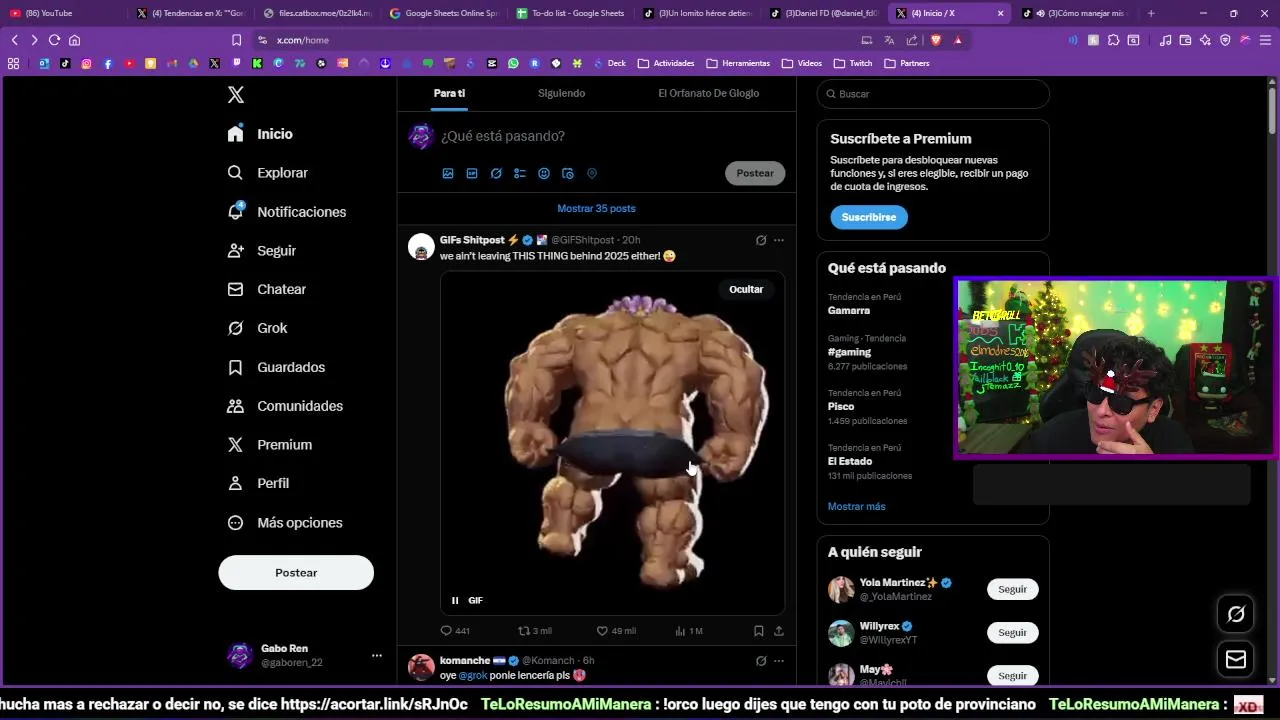Click browser address bar x.com/home

pos(303,40)
